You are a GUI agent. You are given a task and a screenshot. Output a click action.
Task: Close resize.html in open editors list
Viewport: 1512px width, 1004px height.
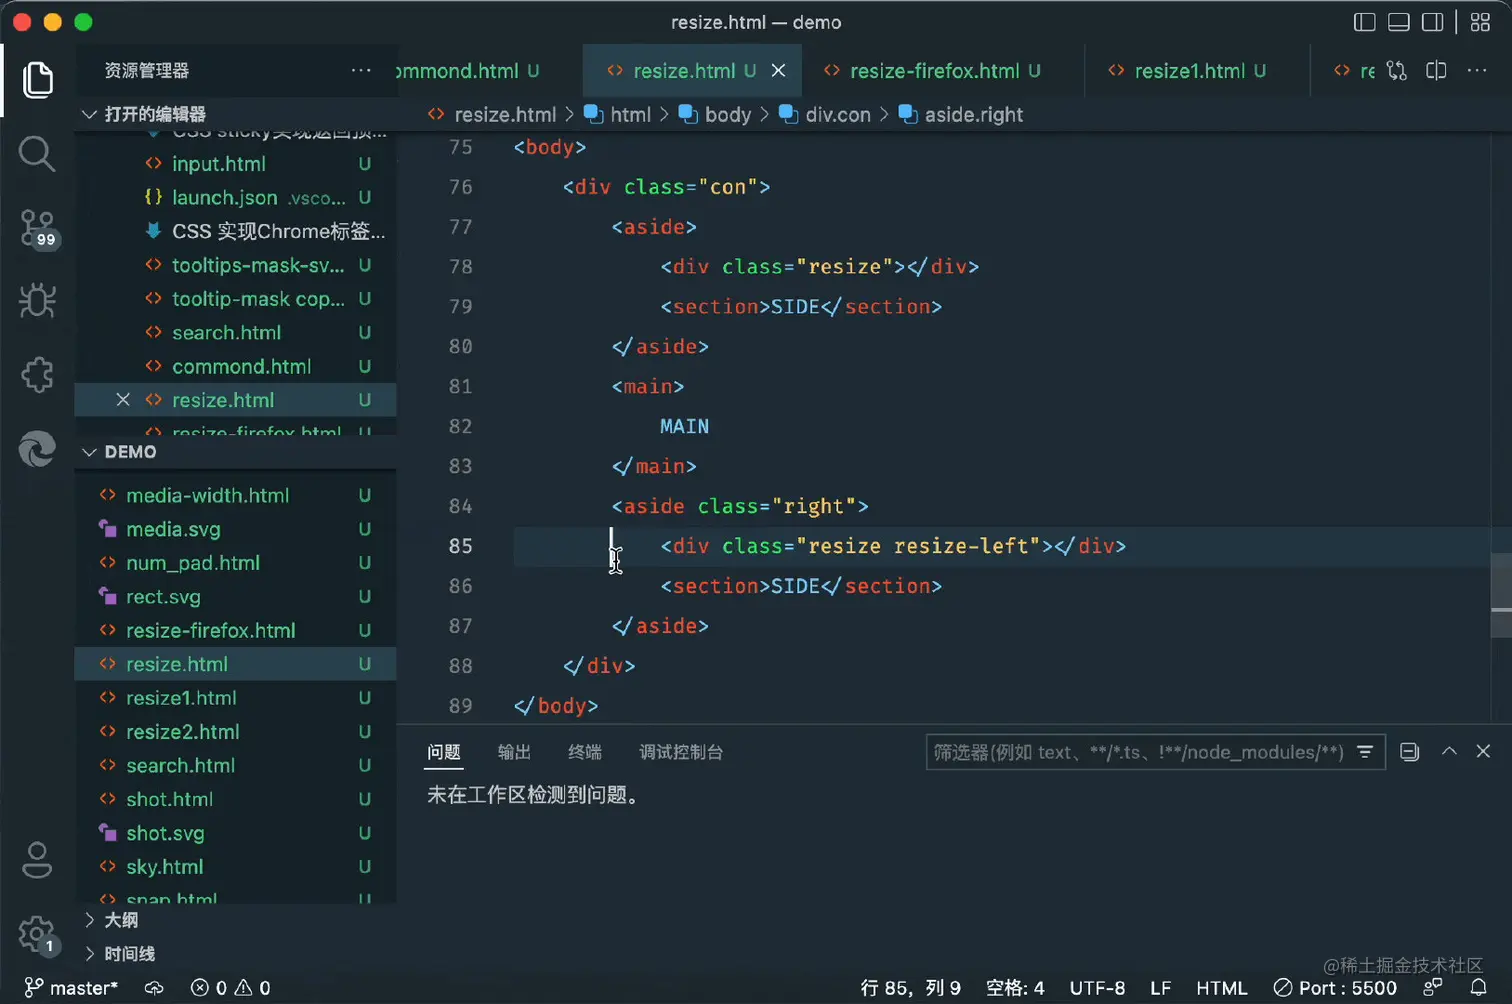pyautogui.click(x=123, y=400)
